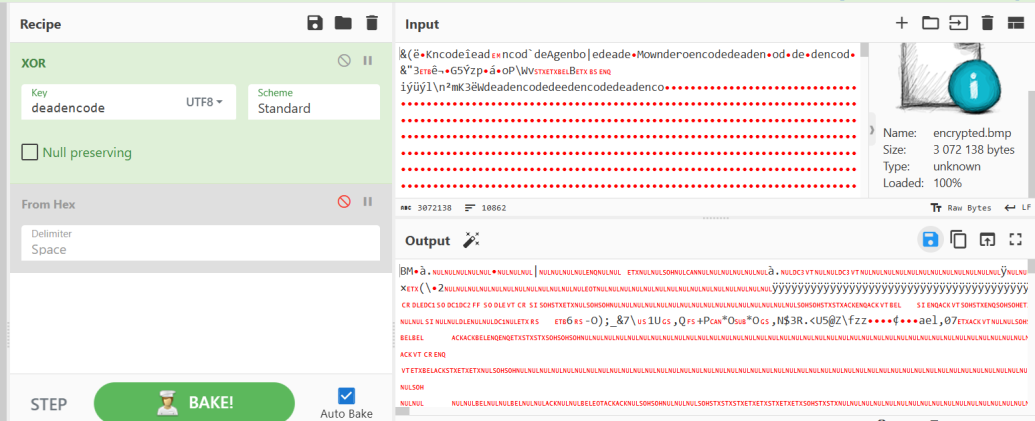Open the Scheme Standard dropdown
The height and width of the screenshot is (421, 1035).
point(314,102)
